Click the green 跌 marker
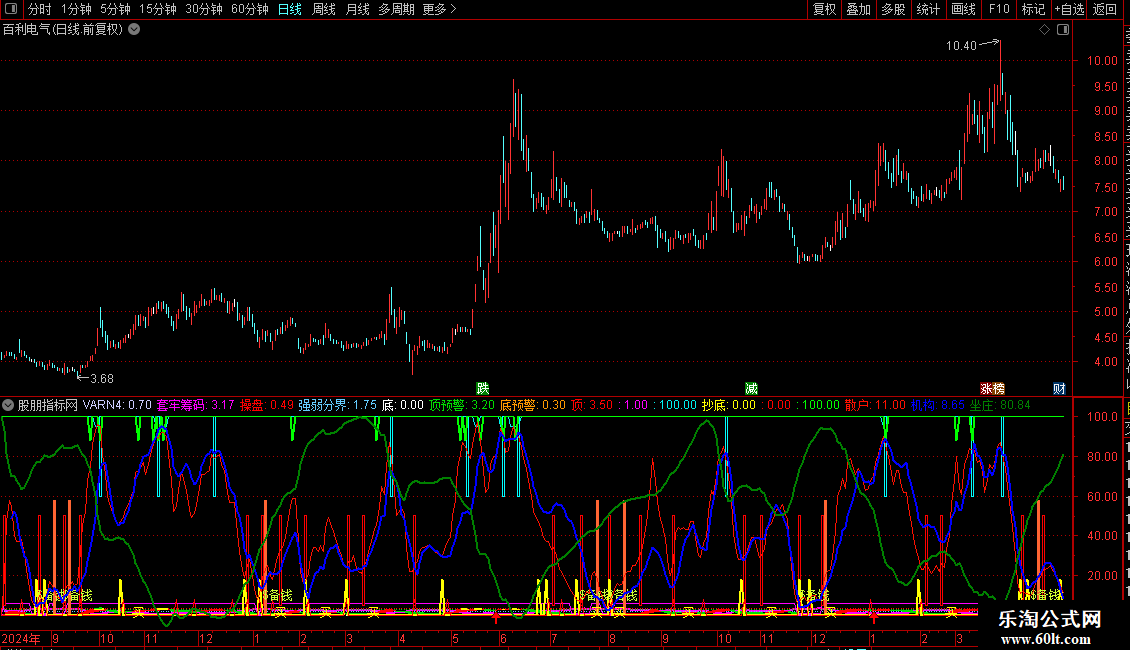The width and height of the screenshot is (1130, 650). click(x=483, y=388)
